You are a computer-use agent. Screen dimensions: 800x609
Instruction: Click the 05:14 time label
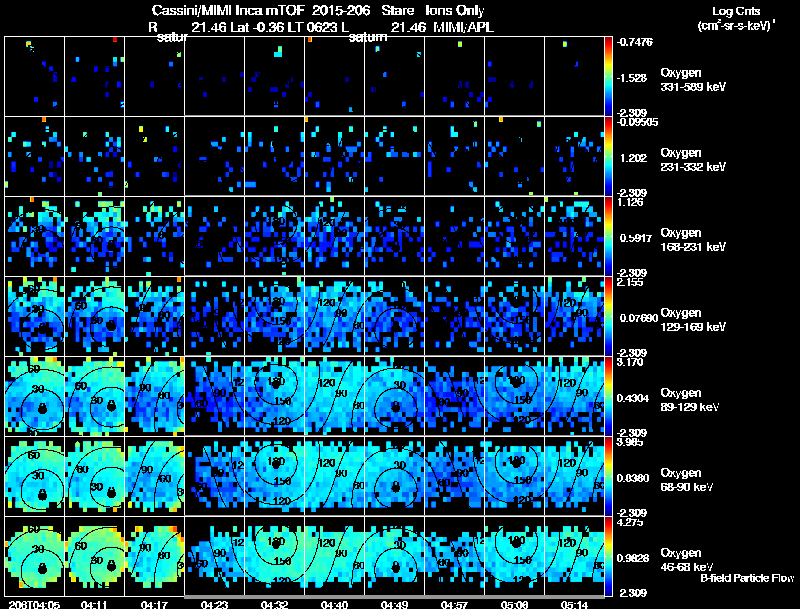574,604
